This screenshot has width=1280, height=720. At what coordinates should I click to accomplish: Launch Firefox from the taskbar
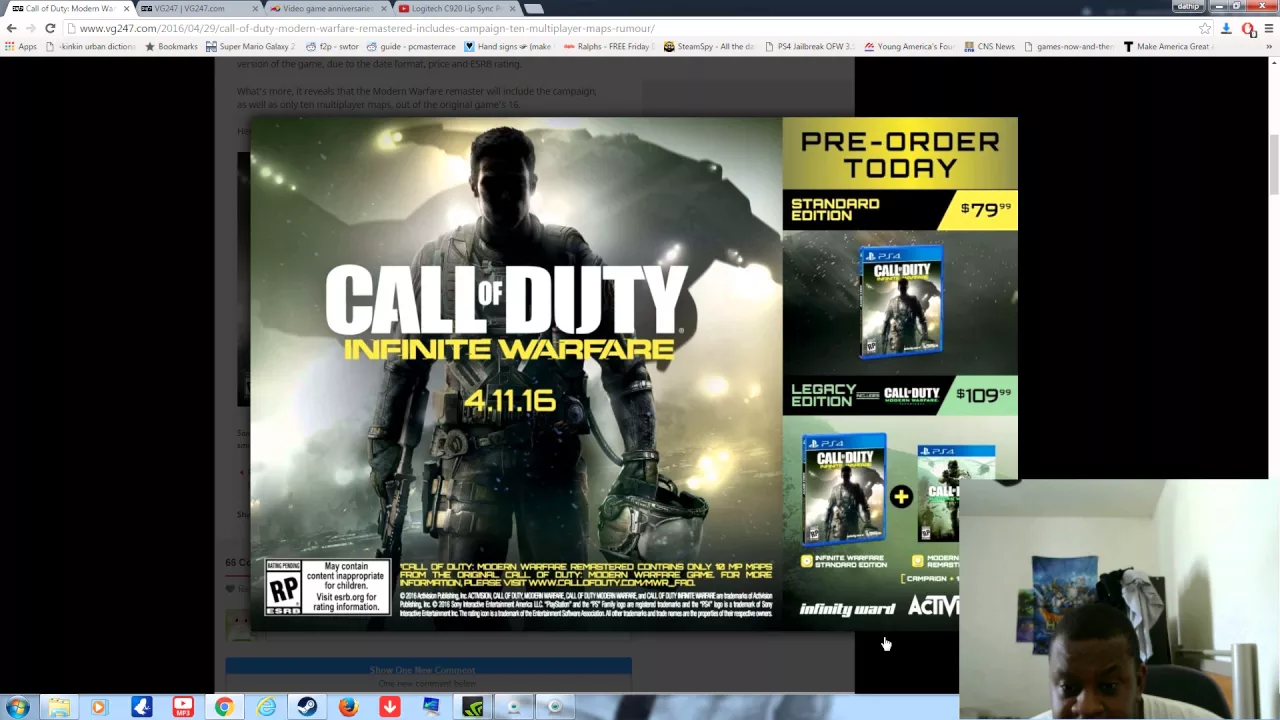(x=348, y=707)
